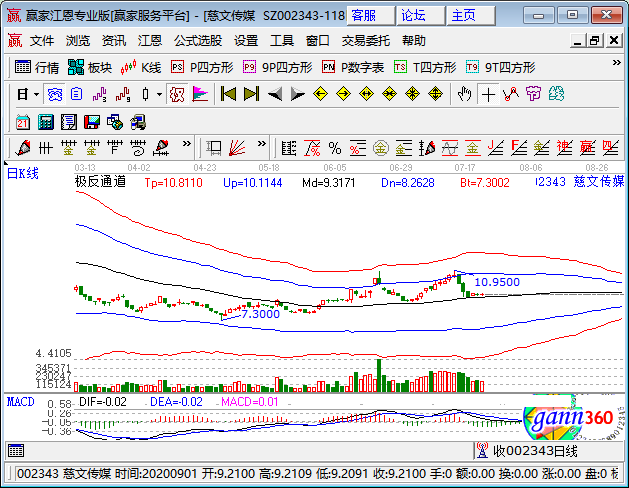The width and height of the screenshot is (629, 488).
Task: Click the signal tower status icon
Action: [482, 450]
